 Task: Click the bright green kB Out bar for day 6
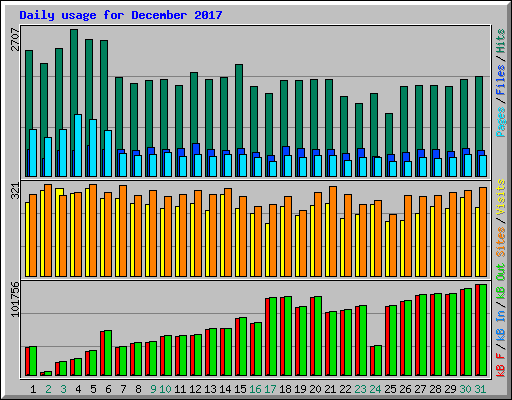(x=108, y=353)
